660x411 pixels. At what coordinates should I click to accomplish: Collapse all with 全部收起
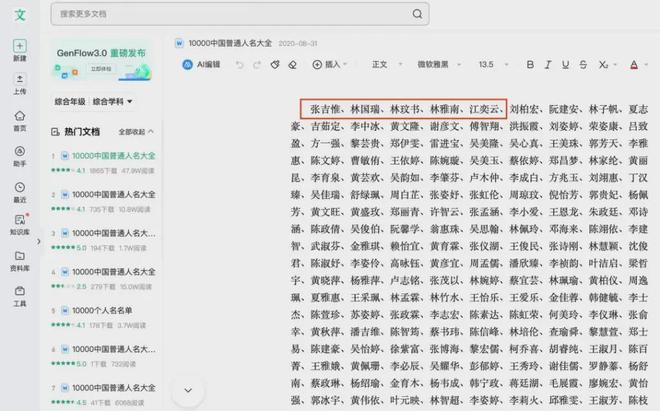[x=136, y=132]
